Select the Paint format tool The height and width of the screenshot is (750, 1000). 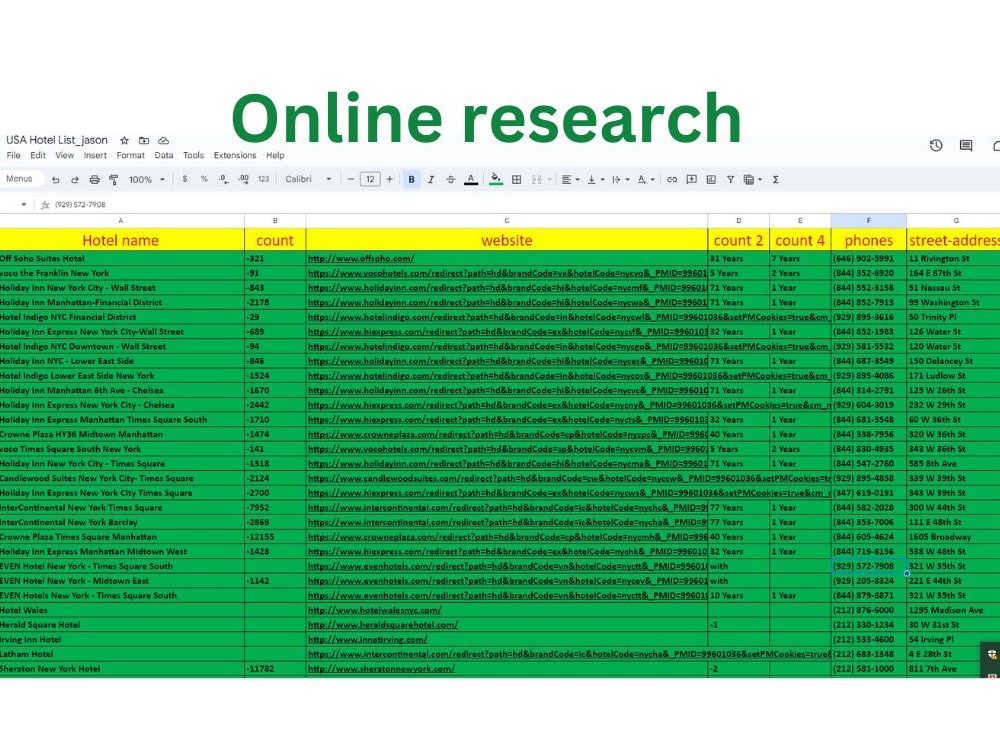tap(113, 179)
